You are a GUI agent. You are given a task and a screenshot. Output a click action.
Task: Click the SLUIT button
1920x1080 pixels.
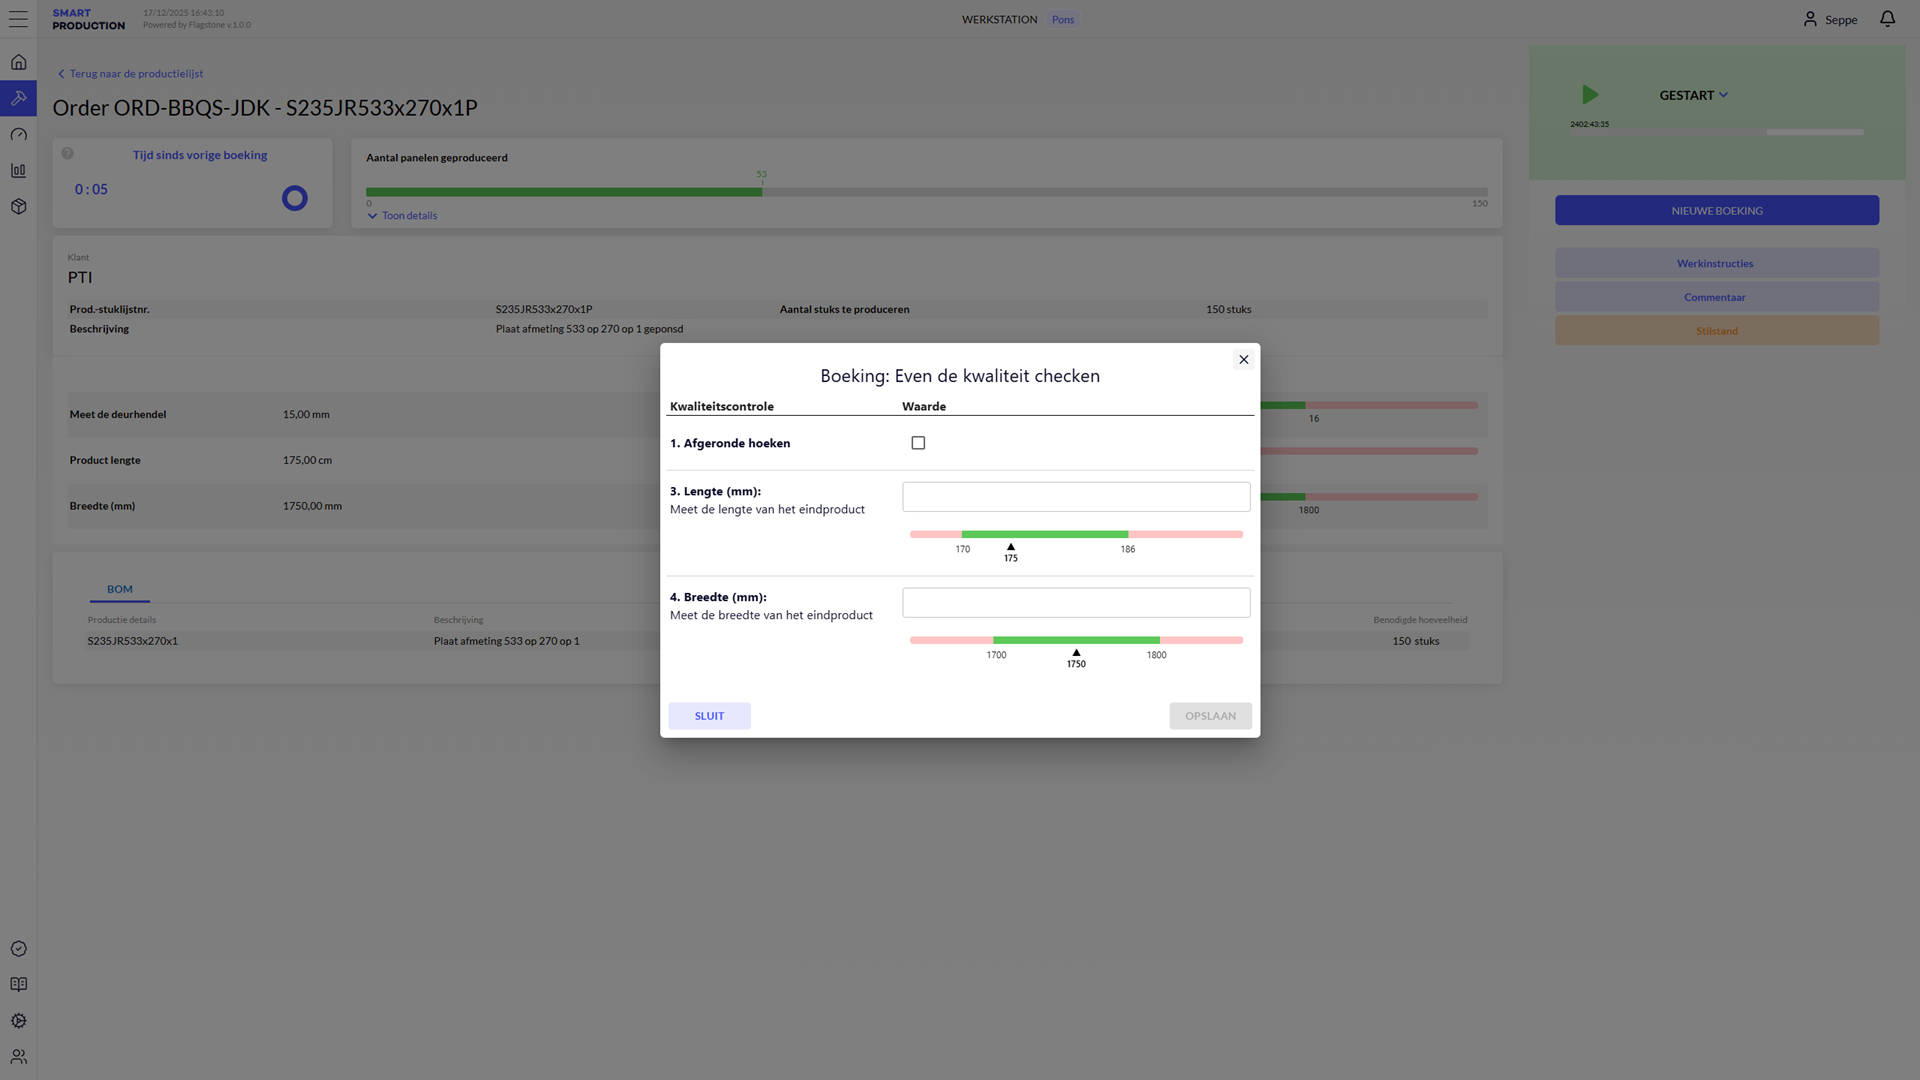click(x=709, y=716)
